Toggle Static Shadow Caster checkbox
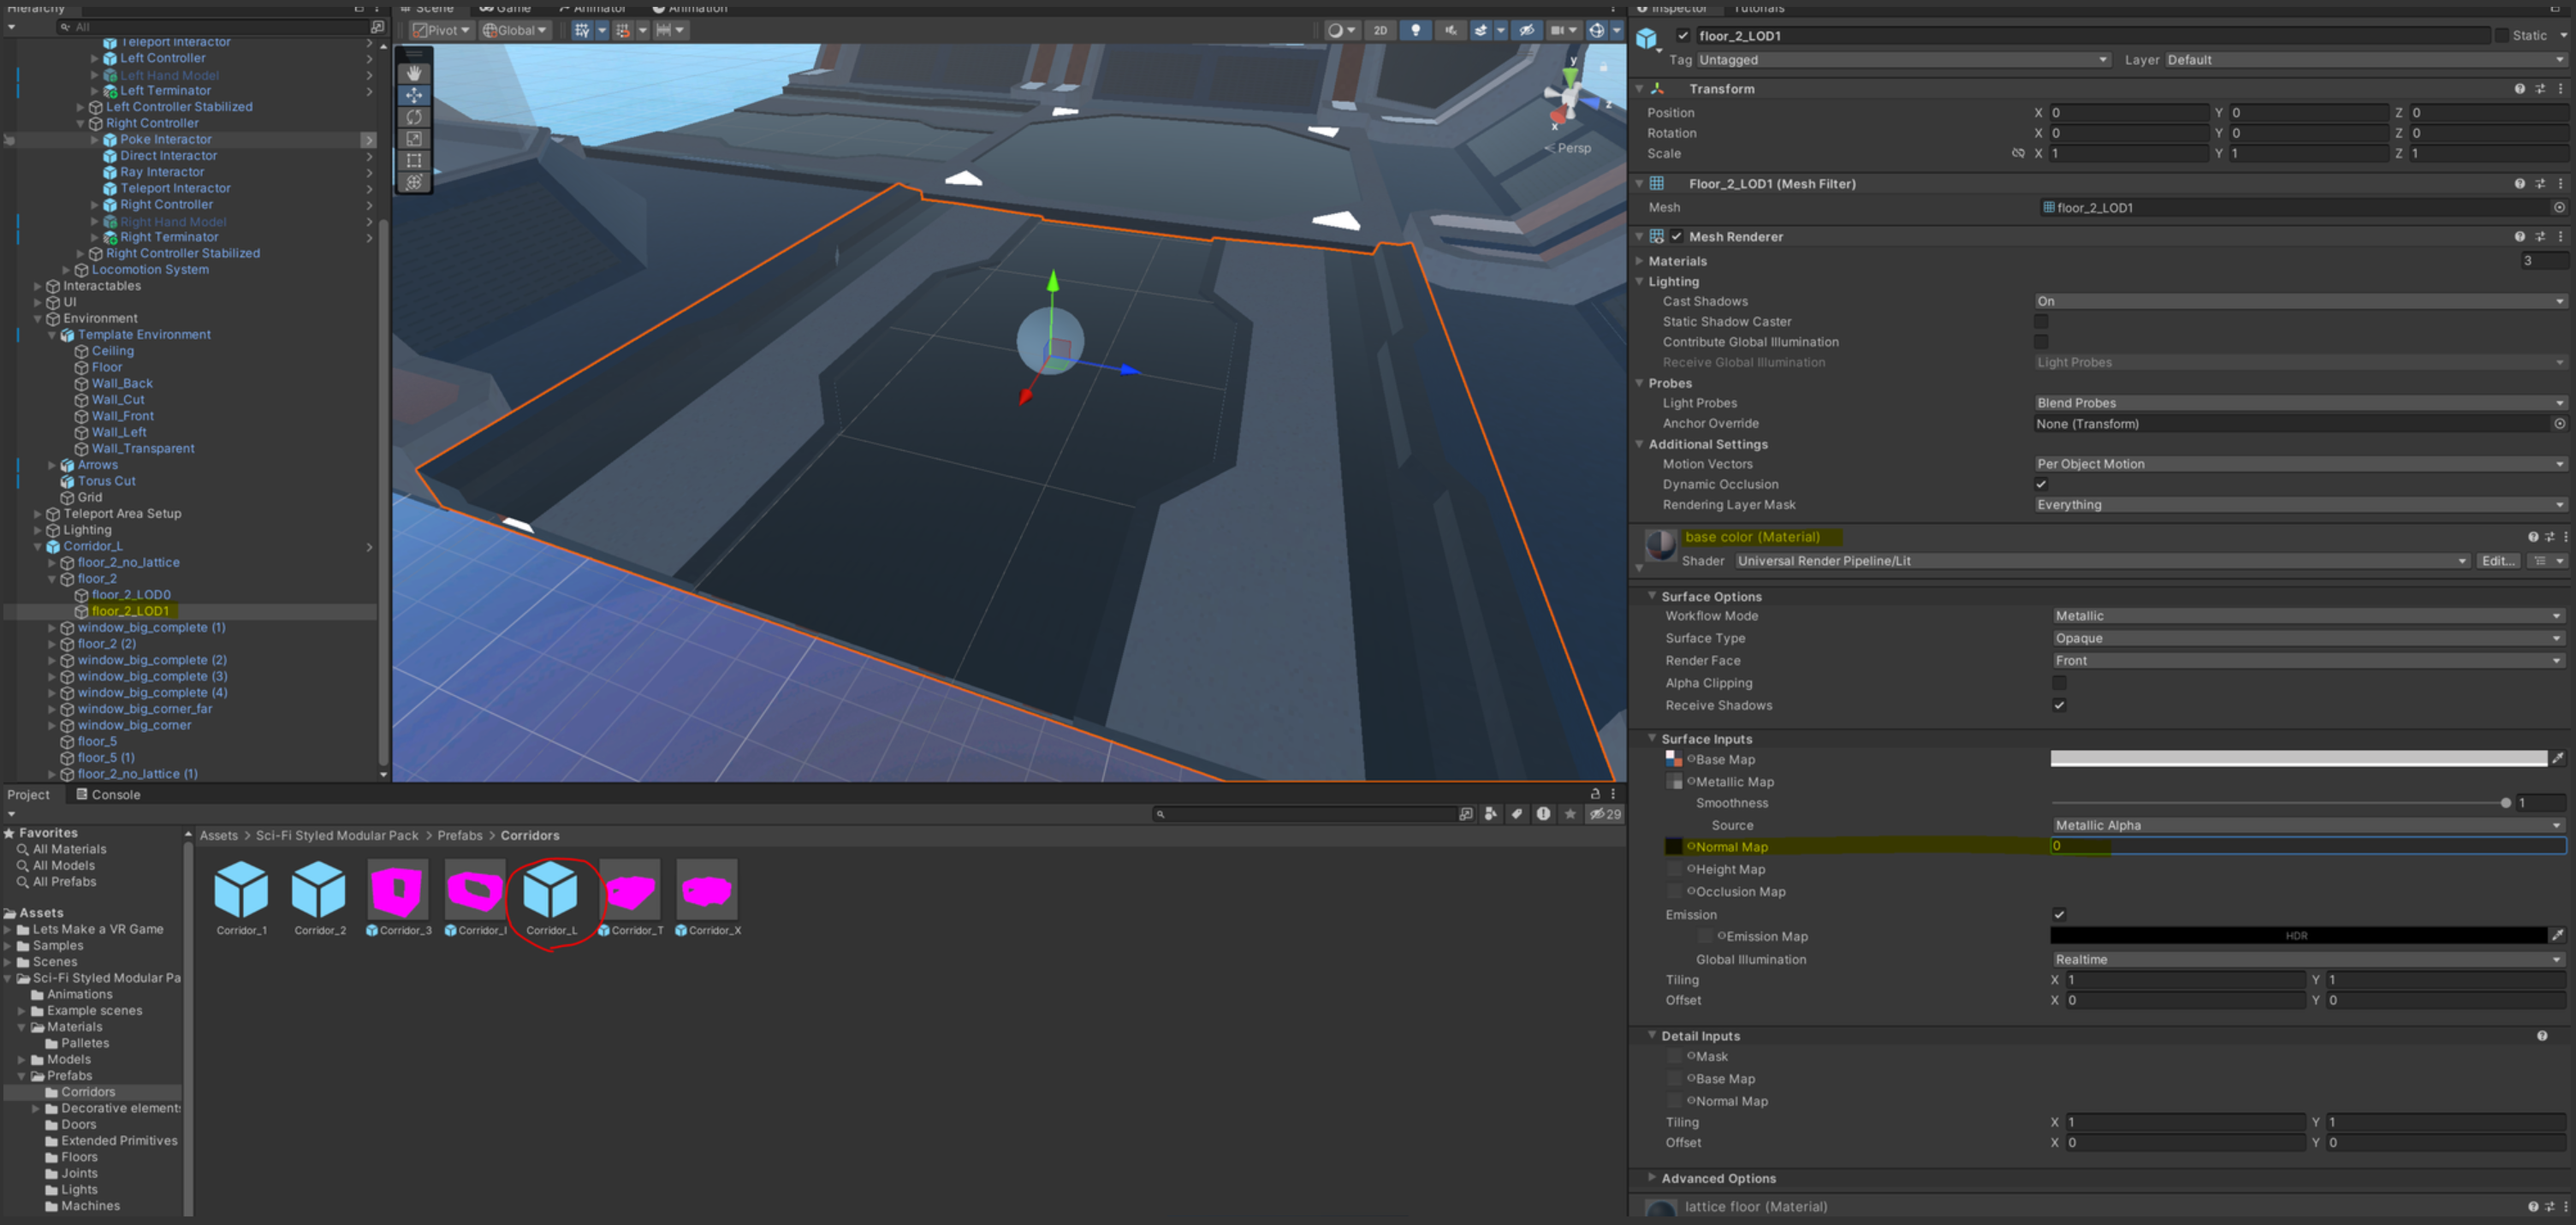This screenshot has width=2576, height=1225. pyautogui.click(x=2041, y=322)
